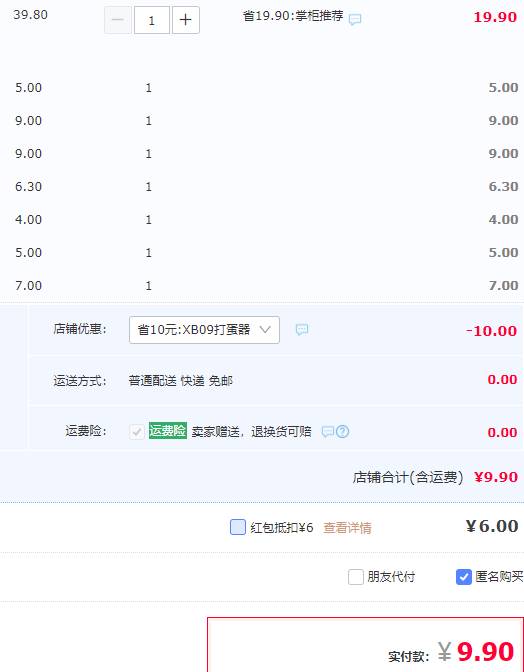Image resolution: width=524 pixels, height=672 pixels.
Task: Uncheck the 匿名购买 checkbox
Action: 464,577
